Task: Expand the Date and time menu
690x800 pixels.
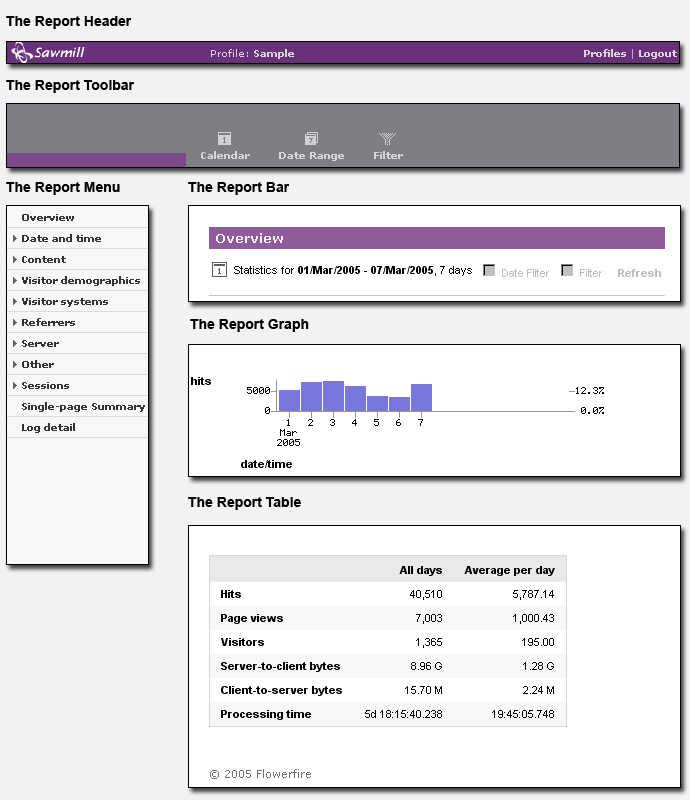Action: click(x=61, y=239)
